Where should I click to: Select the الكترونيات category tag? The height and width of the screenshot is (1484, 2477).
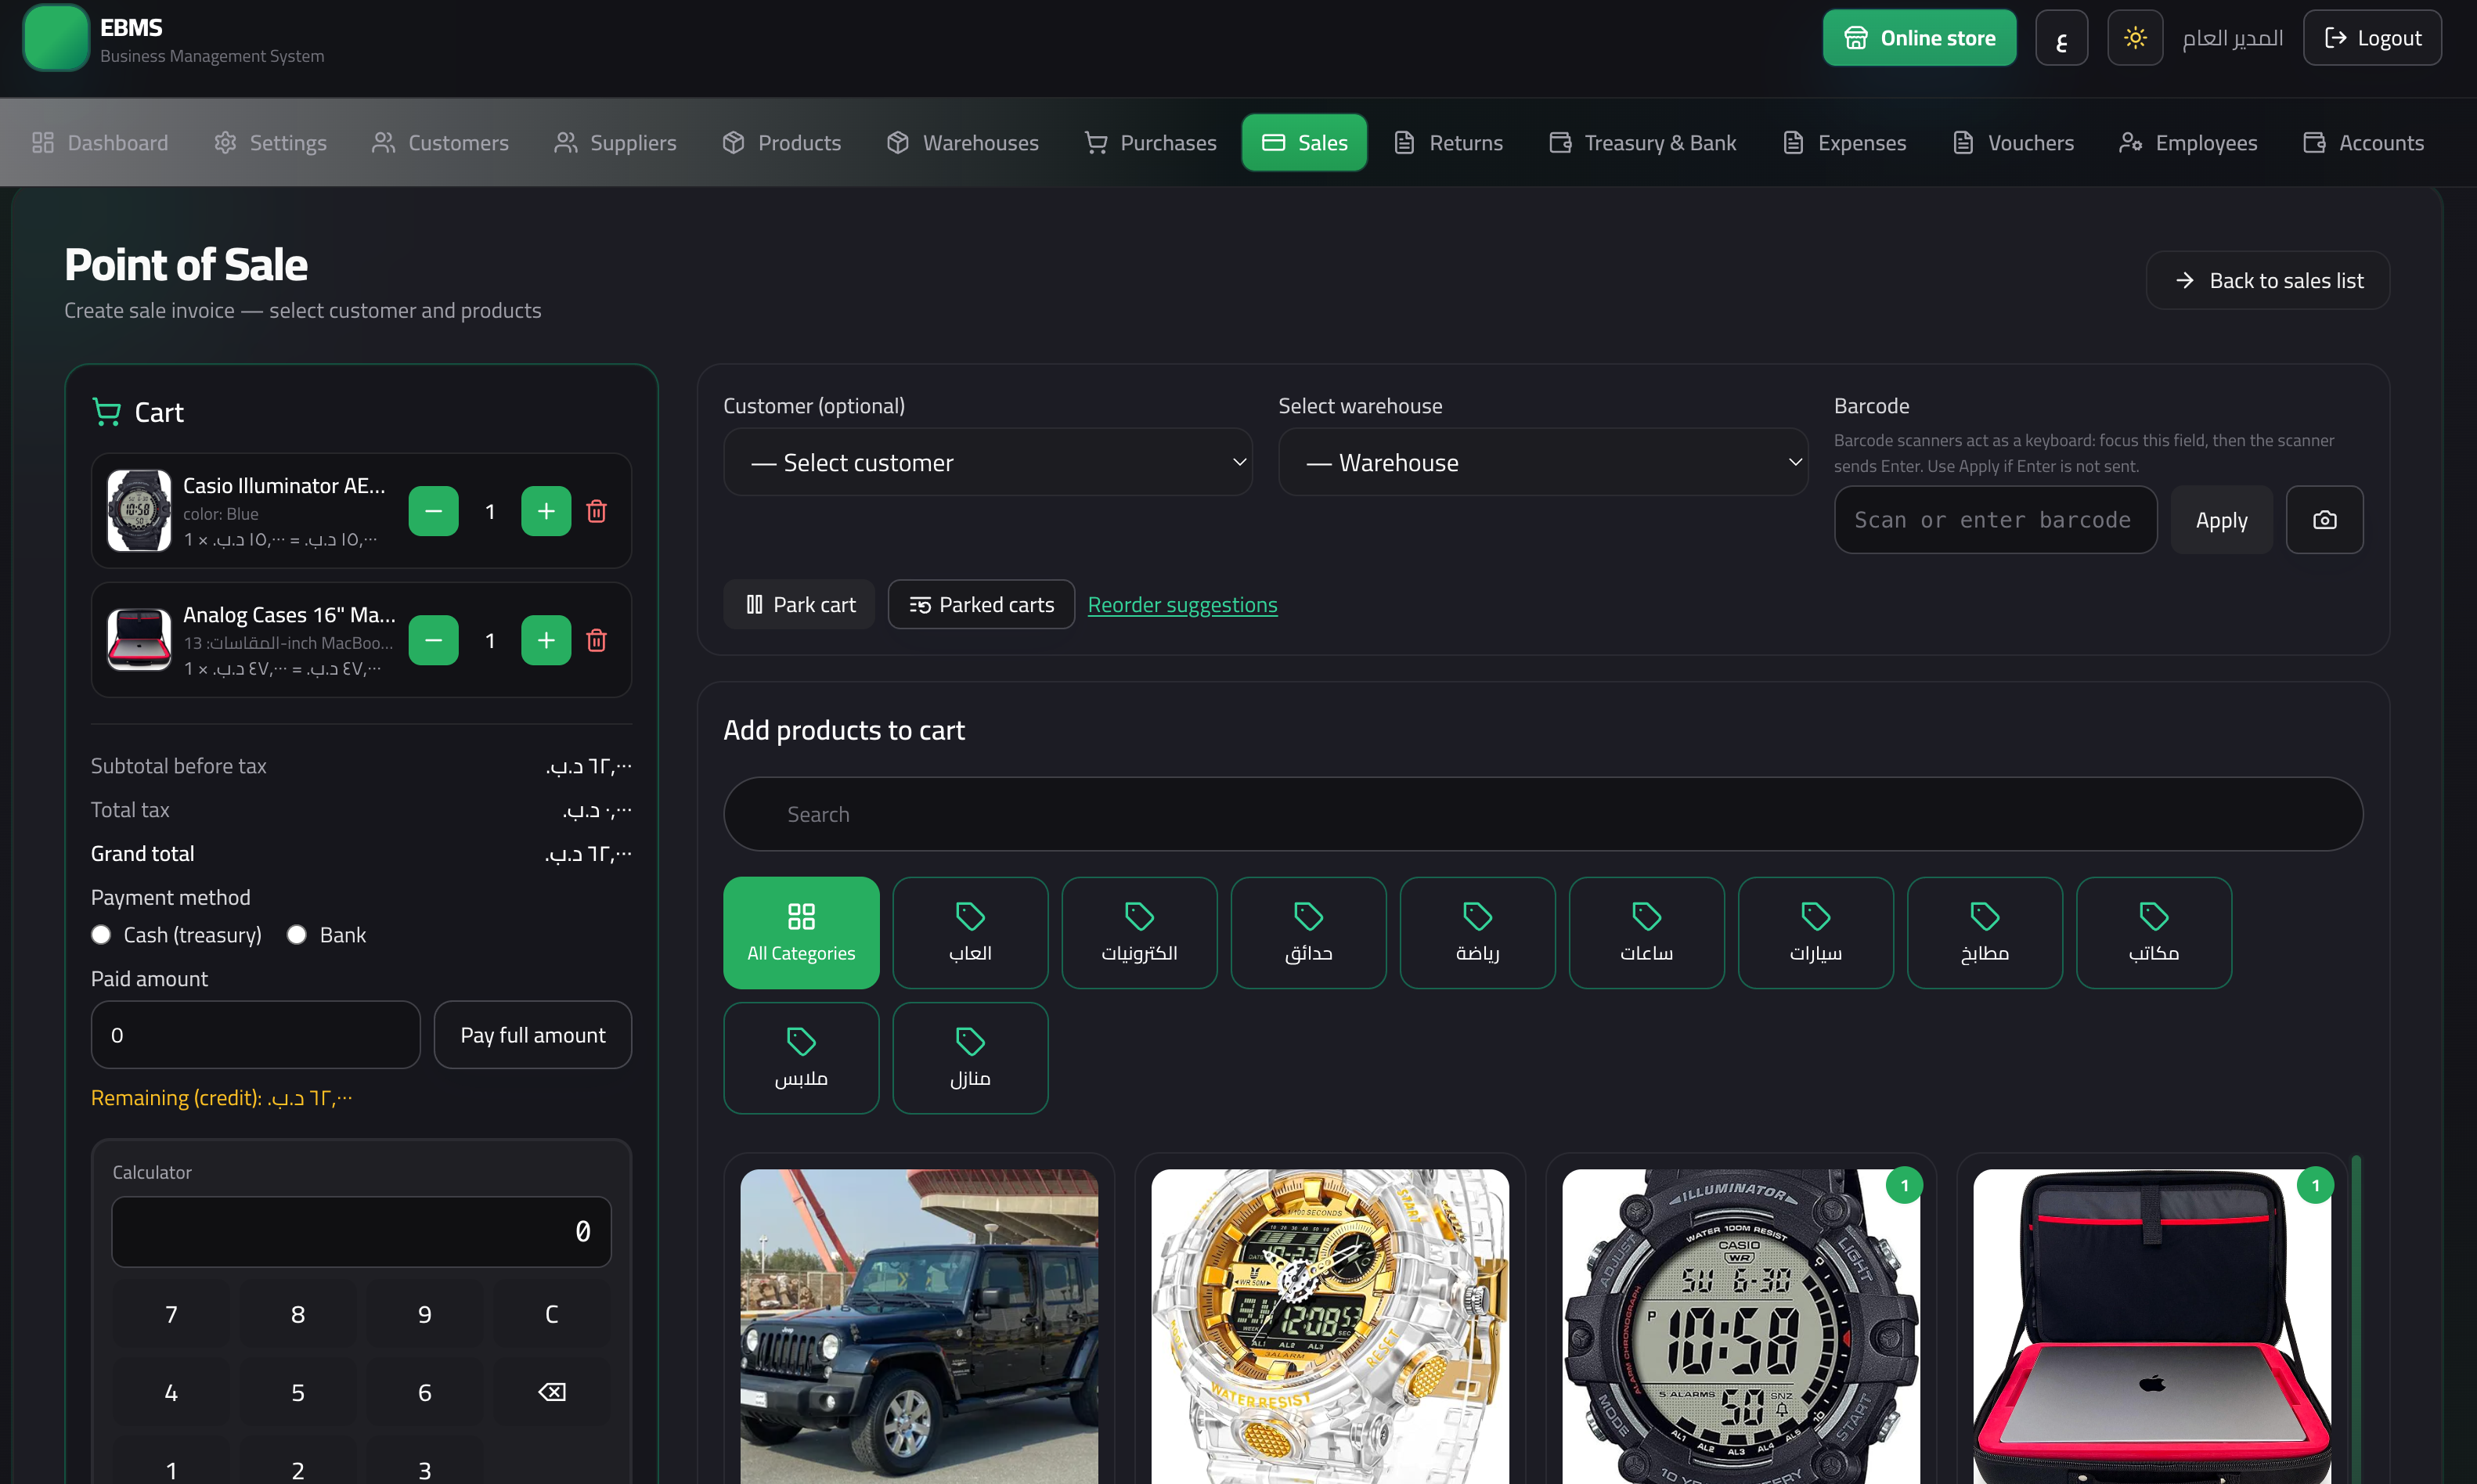(1139, 933)
